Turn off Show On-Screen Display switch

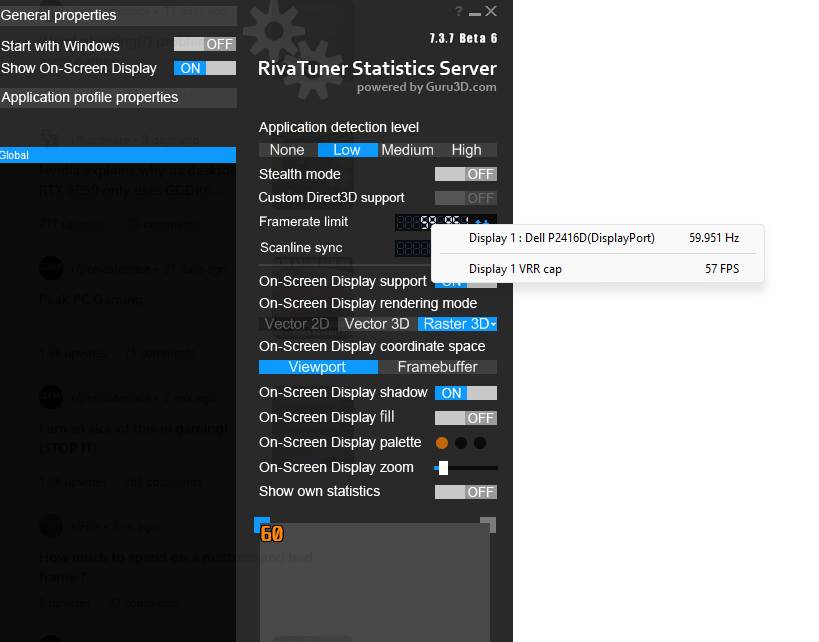205,68
